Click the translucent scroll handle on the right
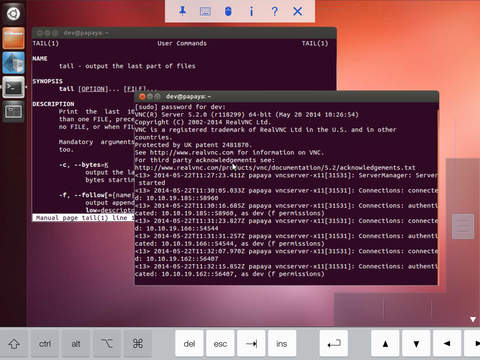This screenshot has height=360, width=480. tap(463, 227)
